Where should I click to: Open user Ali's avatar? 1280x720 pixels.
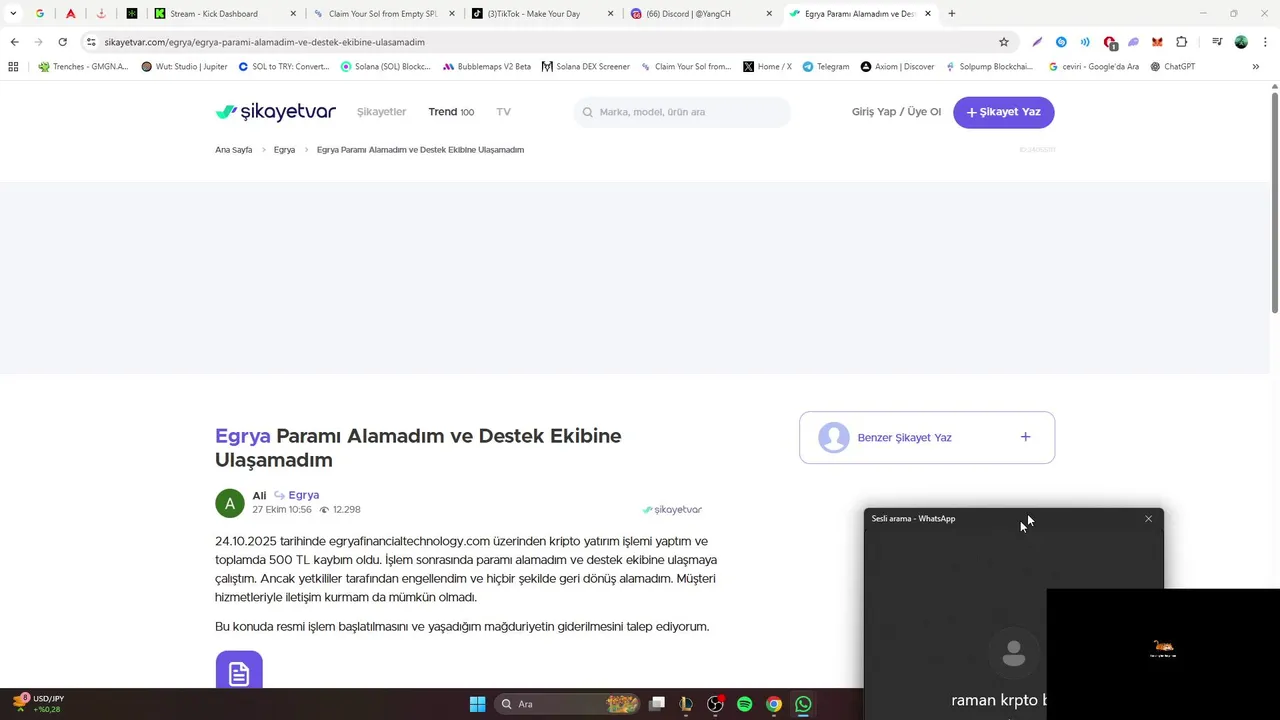[230, 503]
